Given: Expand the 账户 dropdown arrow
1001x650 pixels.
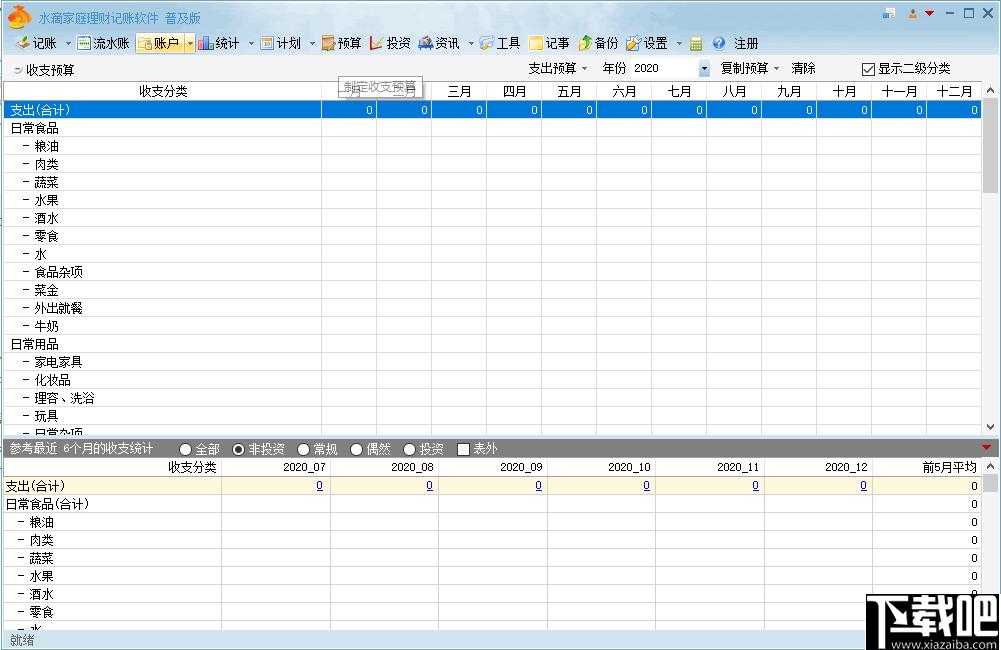Looking at the screenshot, I should click(x=190, y=43).
